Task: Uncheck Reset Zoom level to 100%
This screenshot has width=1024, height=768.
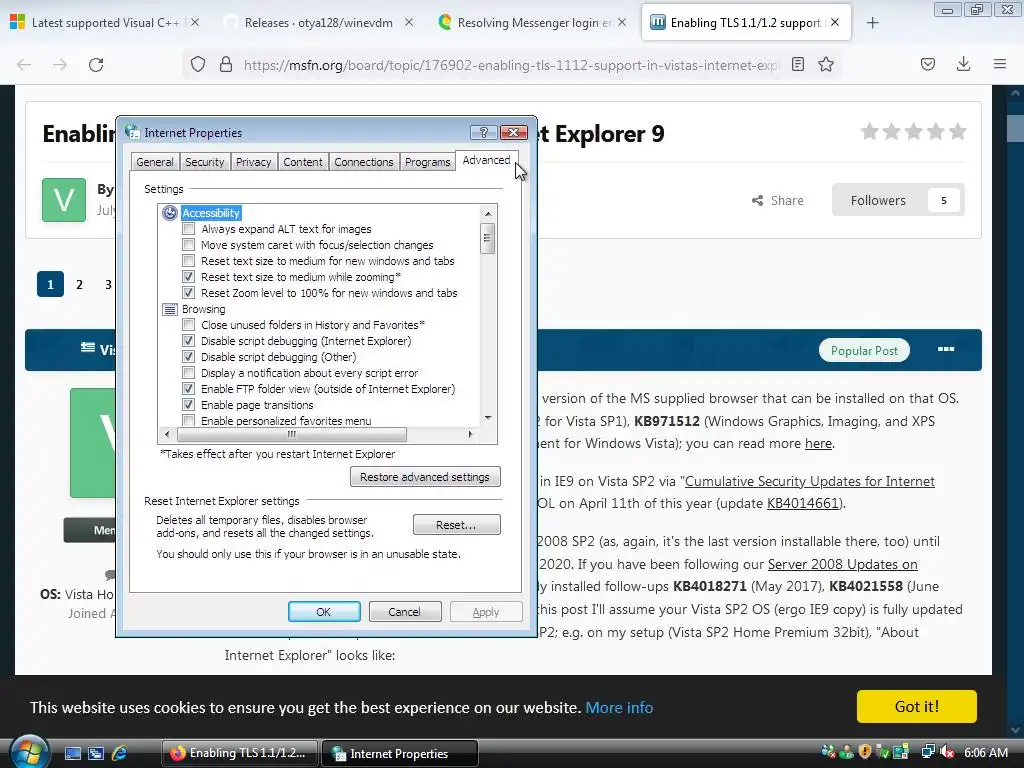Action: [x=189, y=293]
